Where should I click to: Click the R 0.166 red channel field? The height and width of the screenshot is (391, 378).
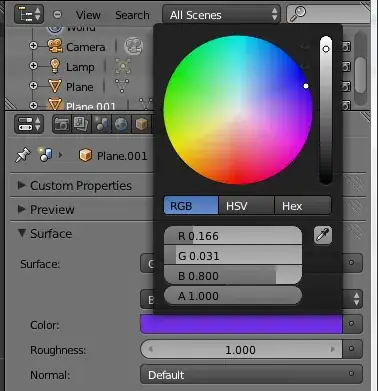pos(233,236)
